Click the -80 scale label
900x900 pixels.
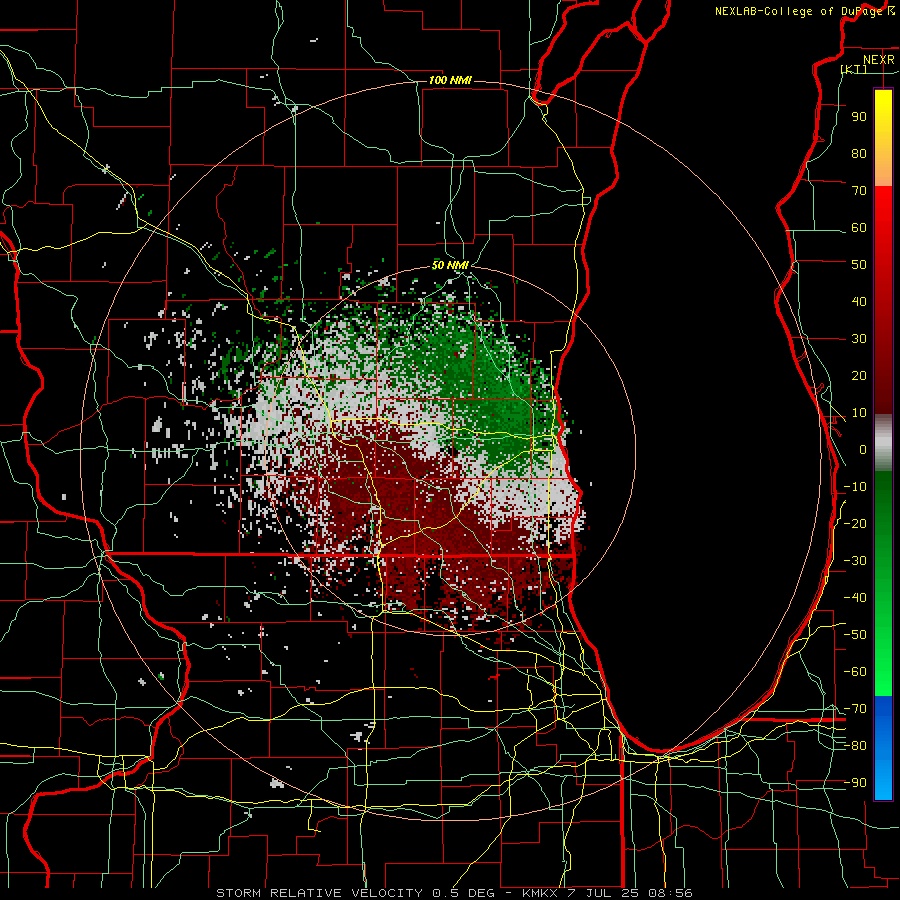855,746
